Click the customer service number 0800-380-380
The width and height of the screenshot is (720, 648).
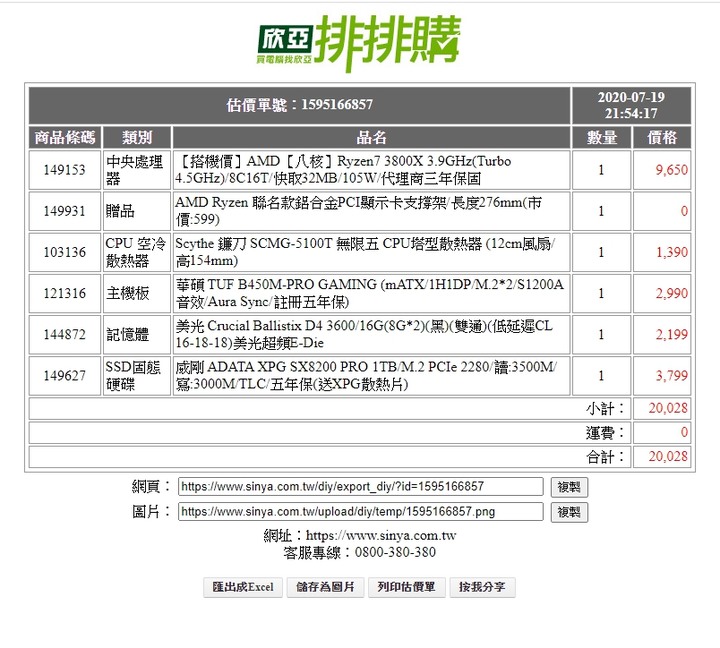pyautogui.click(x=395, y=552)
